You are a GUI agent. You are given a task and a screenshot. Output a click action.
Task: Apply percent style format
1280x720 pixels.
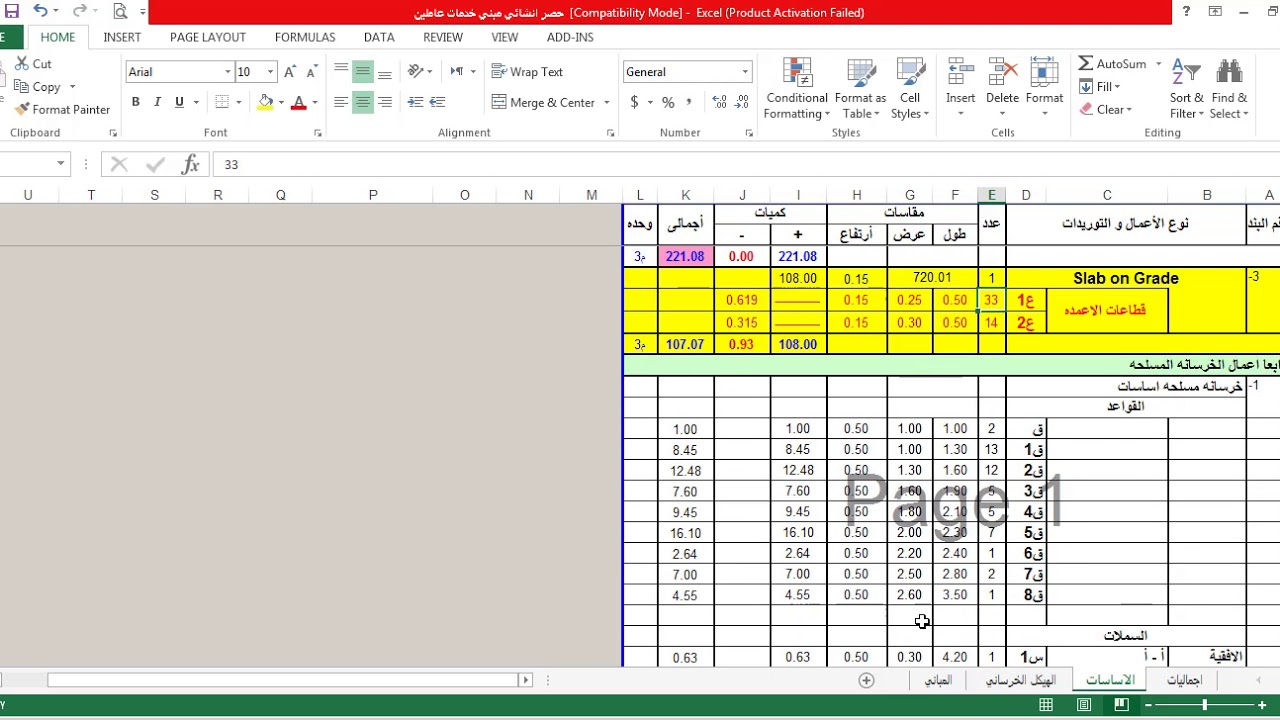668,102
